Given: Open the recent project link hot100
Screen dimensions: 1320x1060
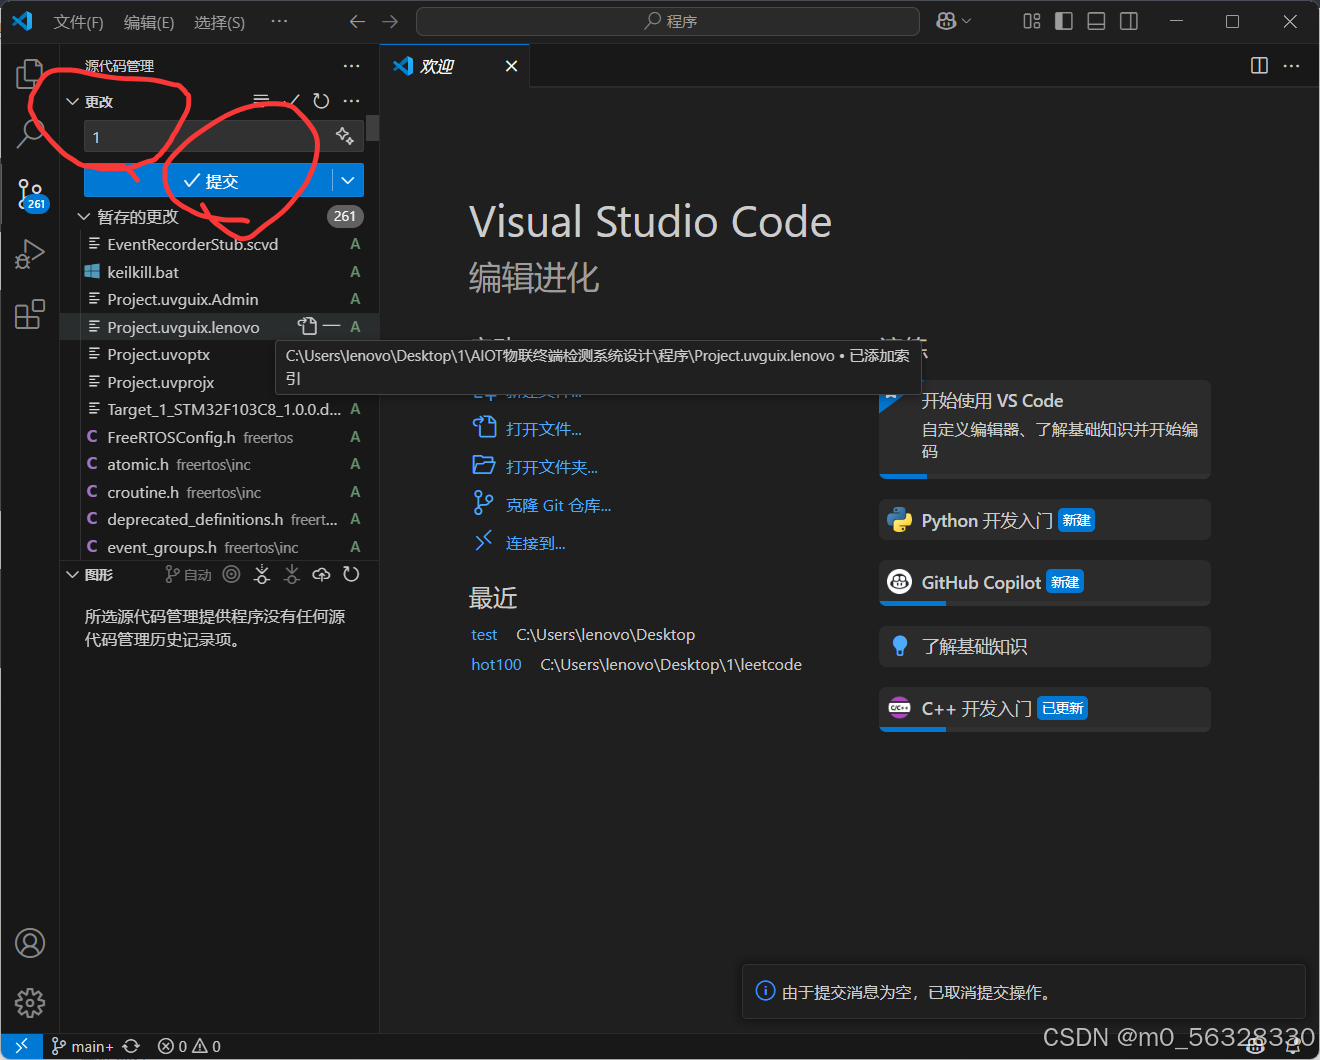Looking at the screenshot, I should [x=496, y=663].
